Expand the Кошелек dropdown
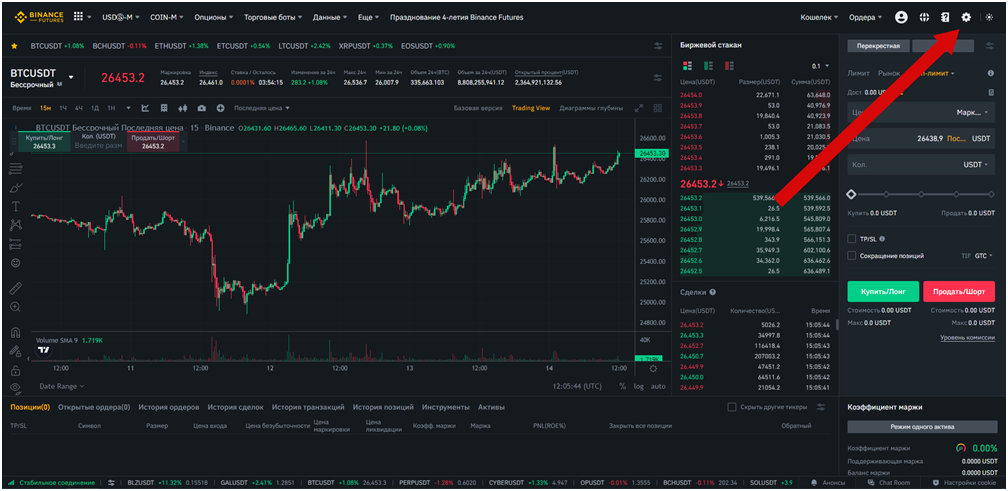Image resolution: width=1008 pixels, height=491 pixels. click(819, 17)
